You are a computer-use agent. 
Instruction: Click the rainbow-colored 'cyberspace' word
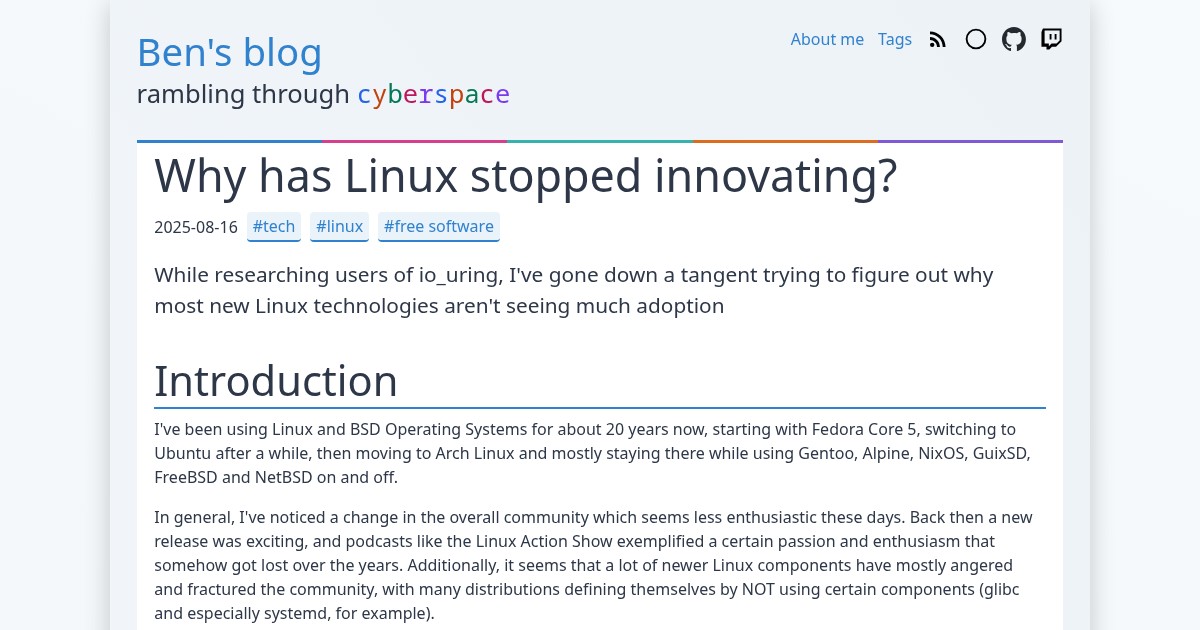pyautogui.click(x=434, y=95)
